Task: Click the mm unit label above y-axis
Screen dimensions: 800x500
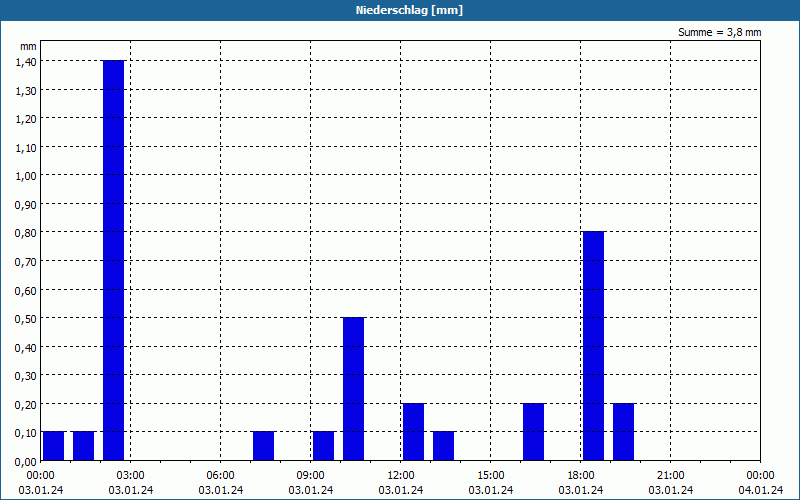Action: coord(29,46)
